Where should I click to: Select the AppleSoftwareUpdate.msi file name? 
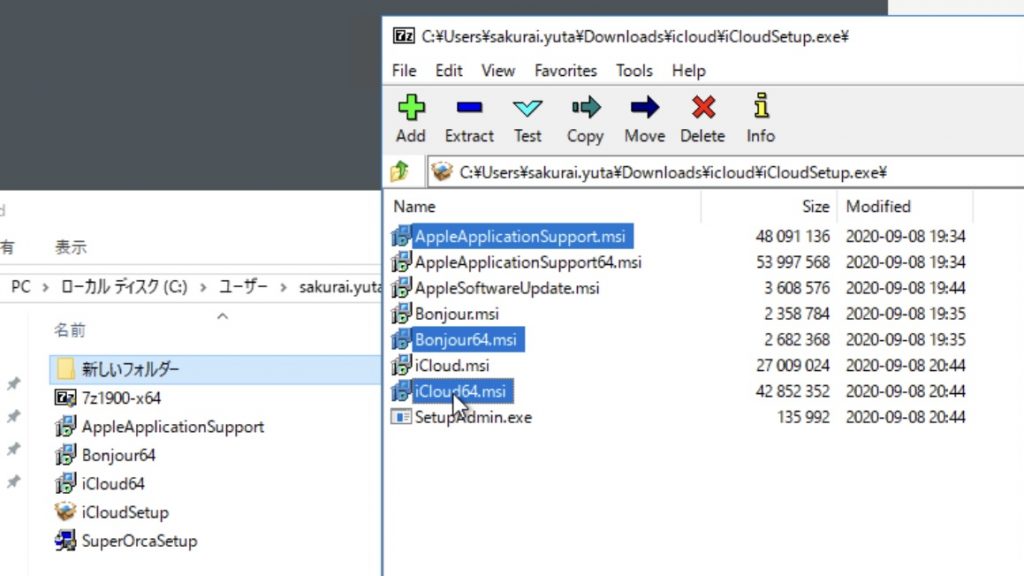click(x=507, y=288)
